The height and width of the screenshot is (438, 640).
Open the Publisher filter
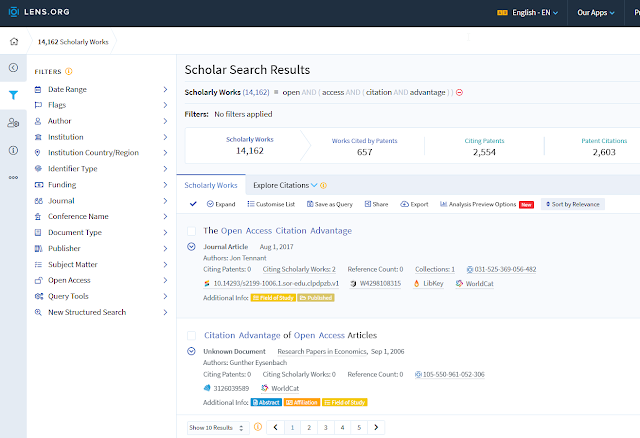click(x=101, y=248)
